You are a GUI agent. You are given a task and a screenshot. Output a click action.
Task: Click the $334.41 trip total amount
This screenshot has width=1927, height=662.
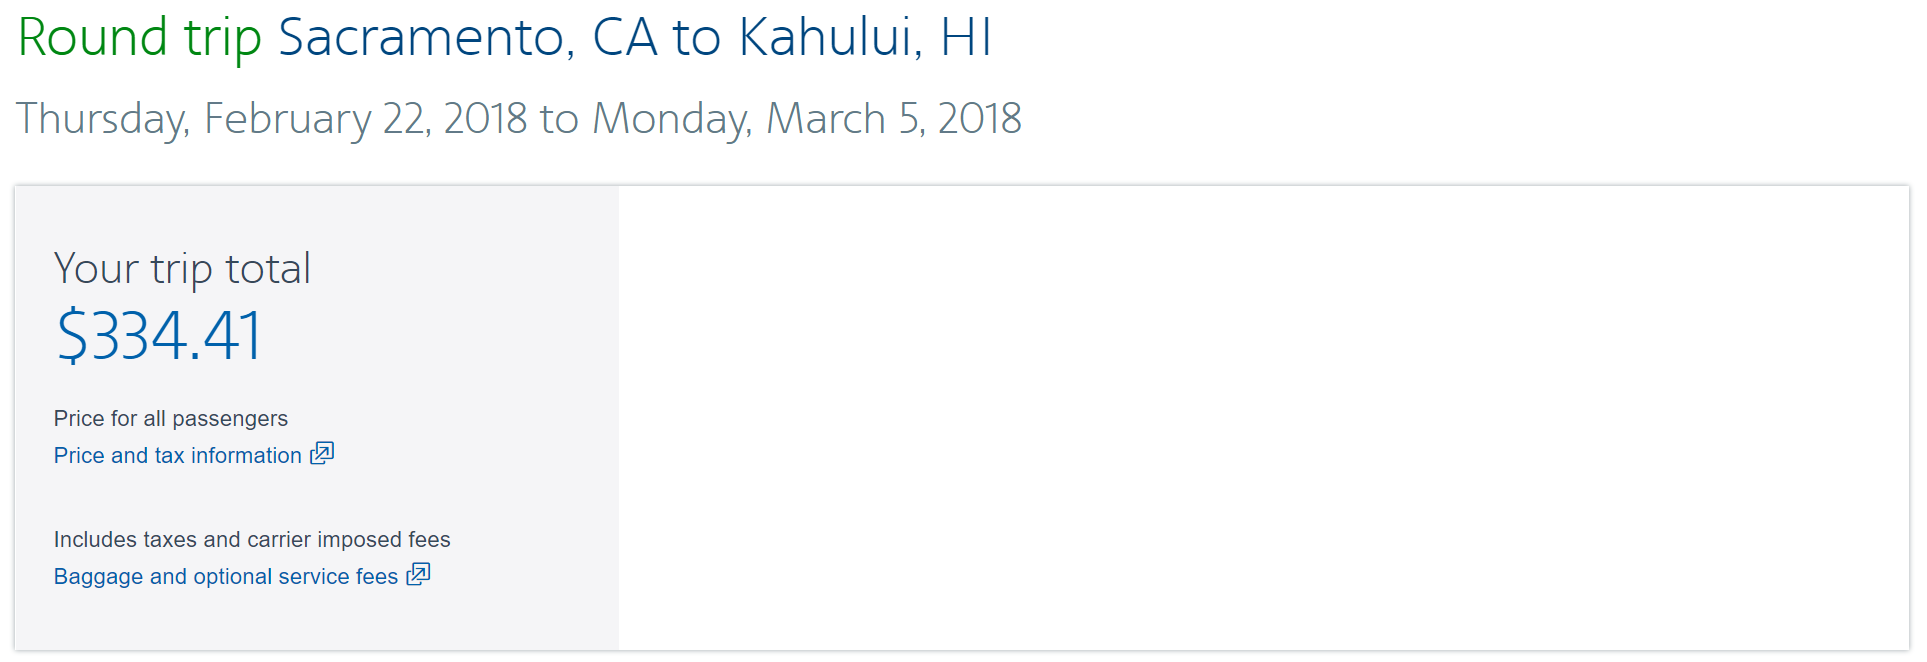pos(158,336)
